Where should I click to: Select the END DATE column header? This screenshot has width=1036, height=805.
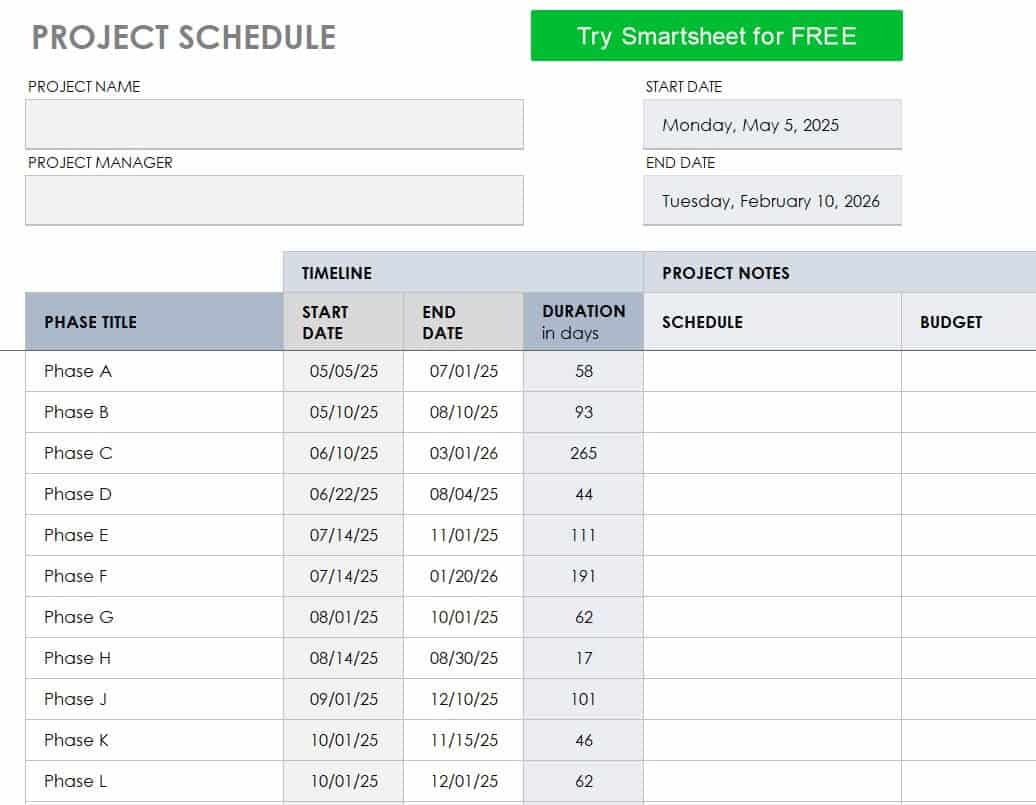click(463, 322)
